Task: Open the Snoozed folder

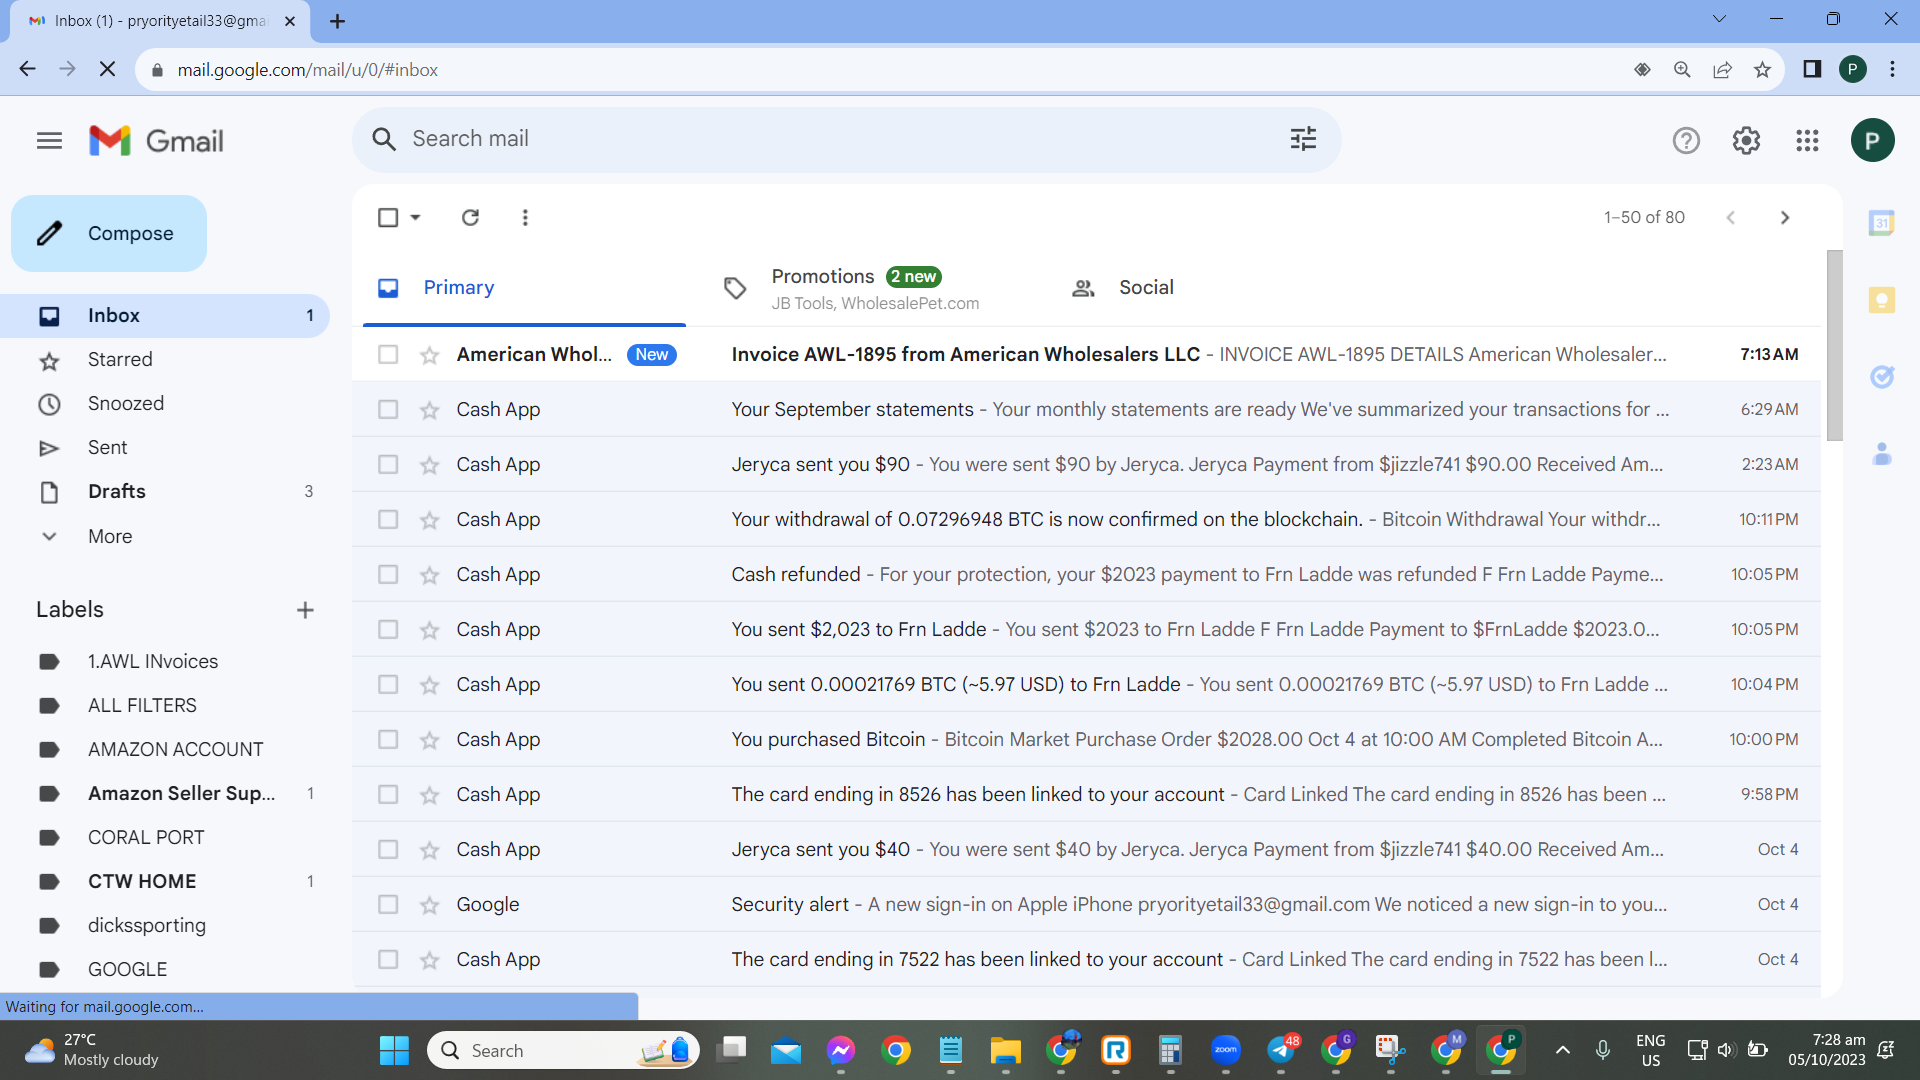Action: click(165, 404)
